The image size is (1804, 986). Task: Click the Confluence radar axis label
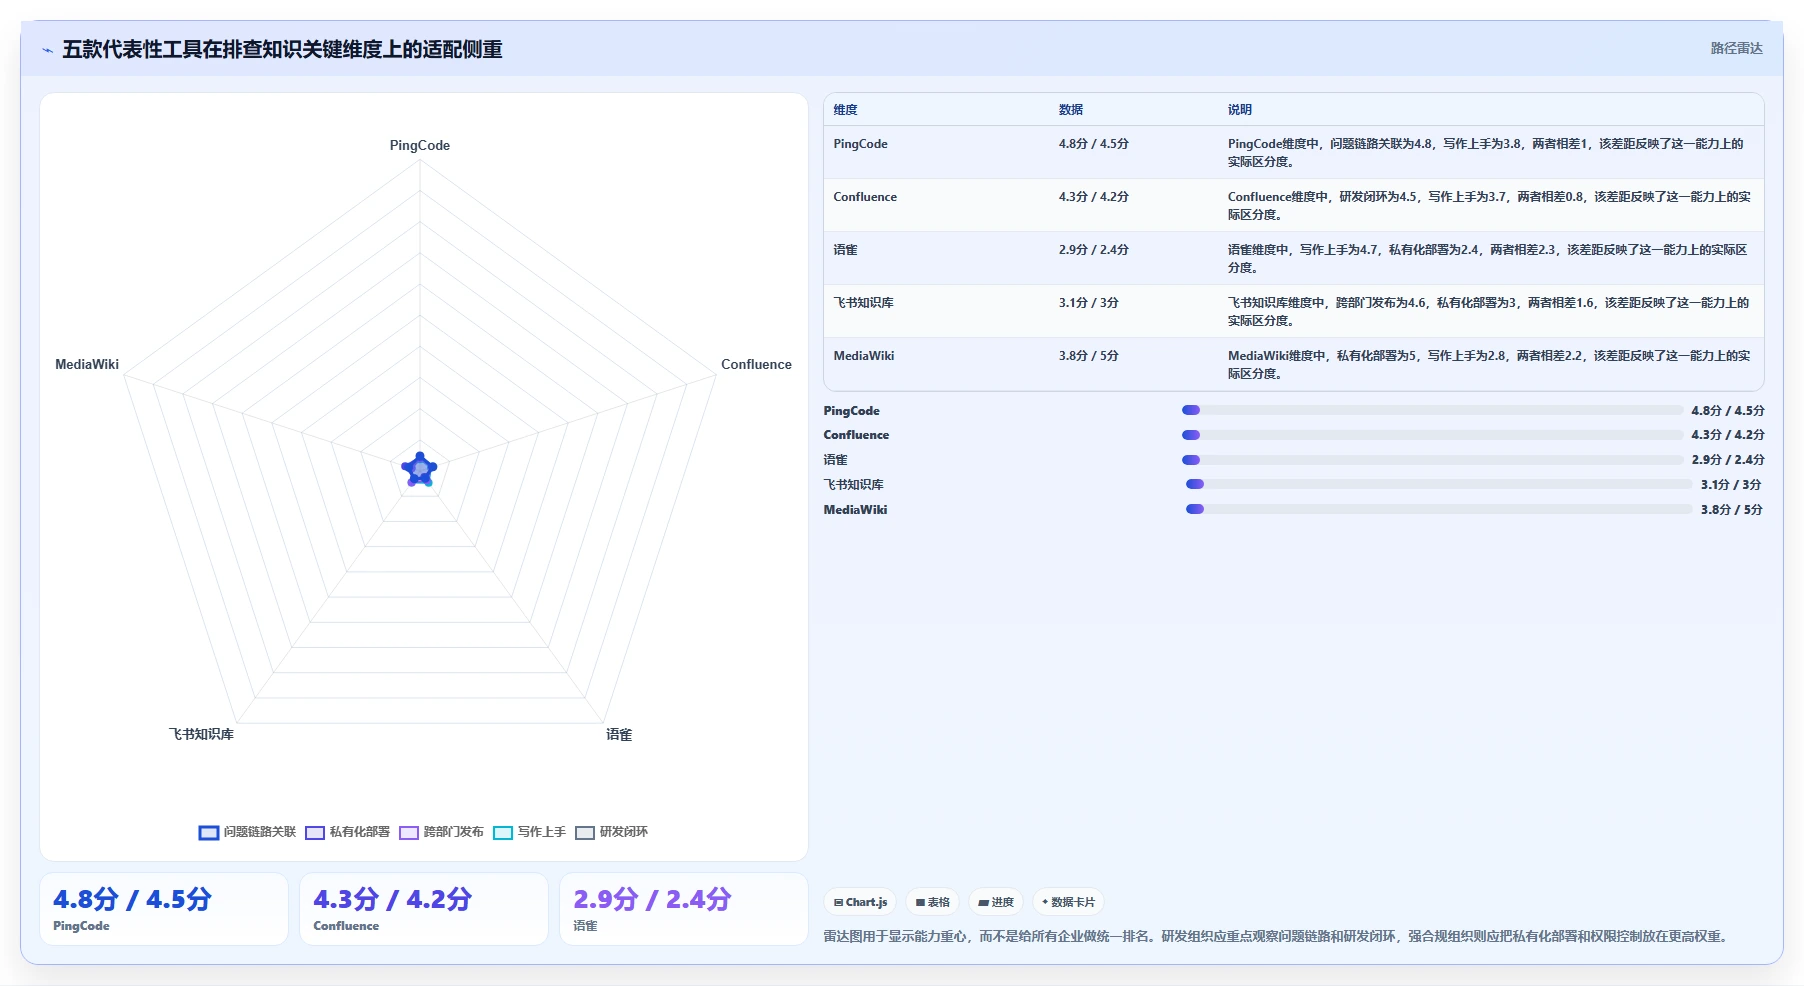click(x=756, y=365)
